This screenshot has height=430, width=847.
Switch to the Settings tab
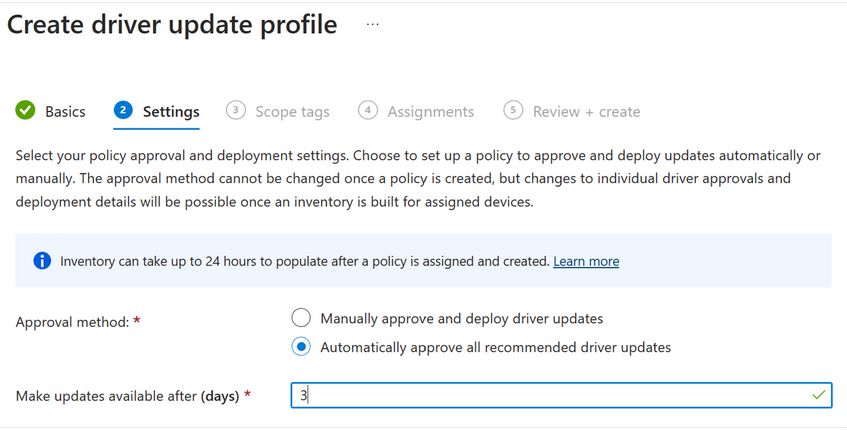coord(171,112)
